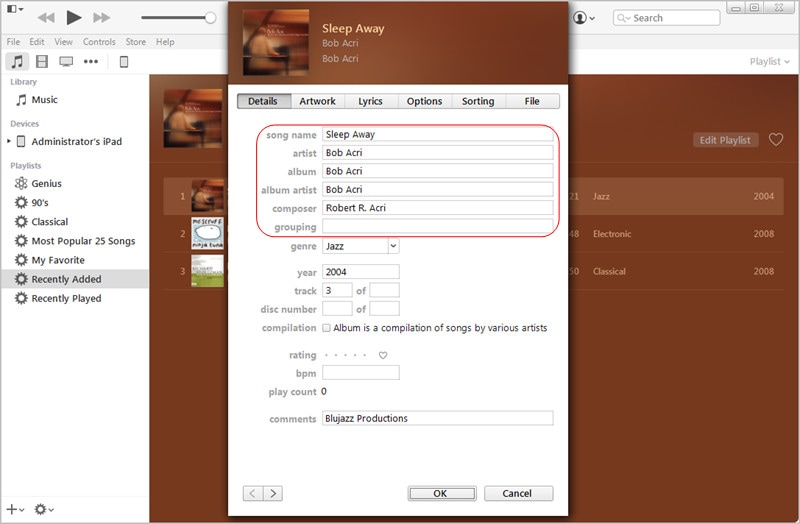Open the account user icon menu
This screenshot has height=524, width=800.
coord(584,18)
